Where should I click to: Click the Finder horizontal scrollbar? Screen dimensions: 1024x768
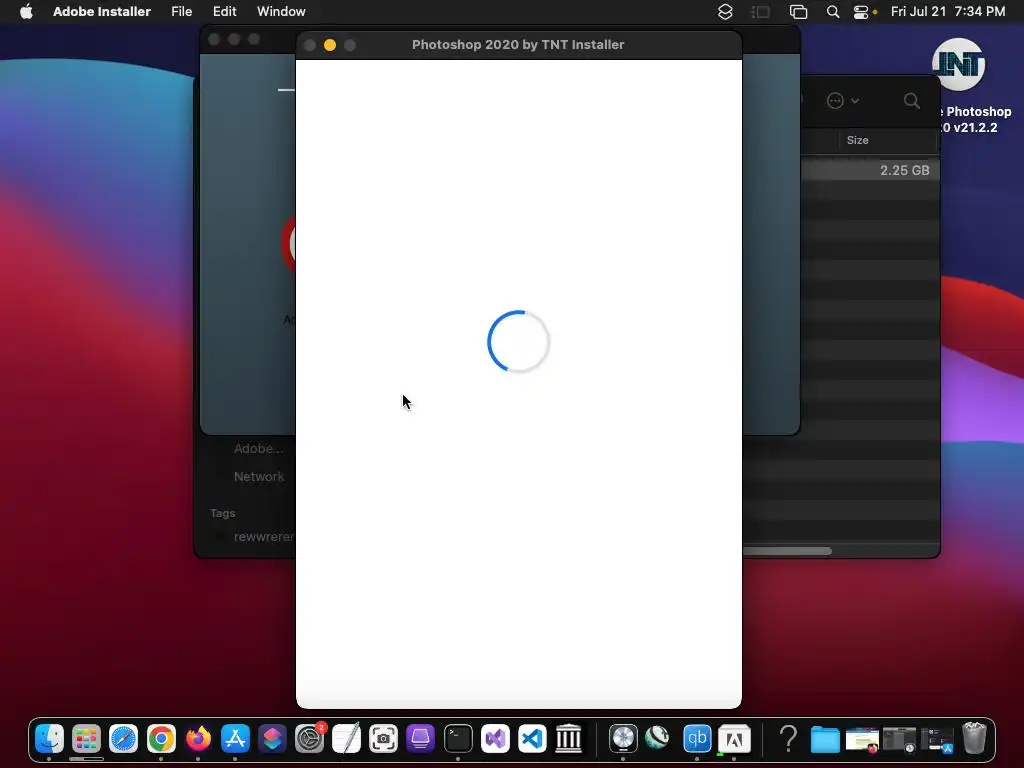click(x=787, y=551)
